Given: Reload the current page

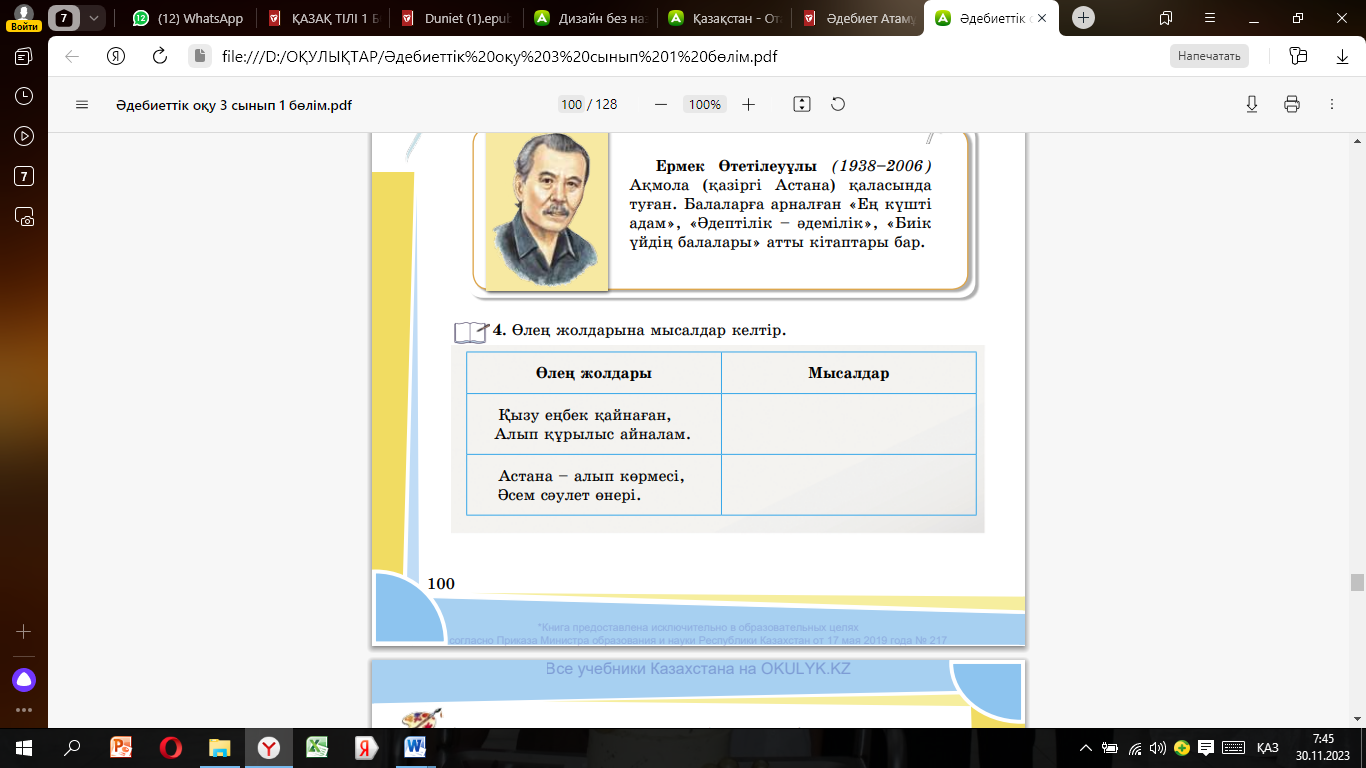Looking at the screenshot, I should point(159,56).
